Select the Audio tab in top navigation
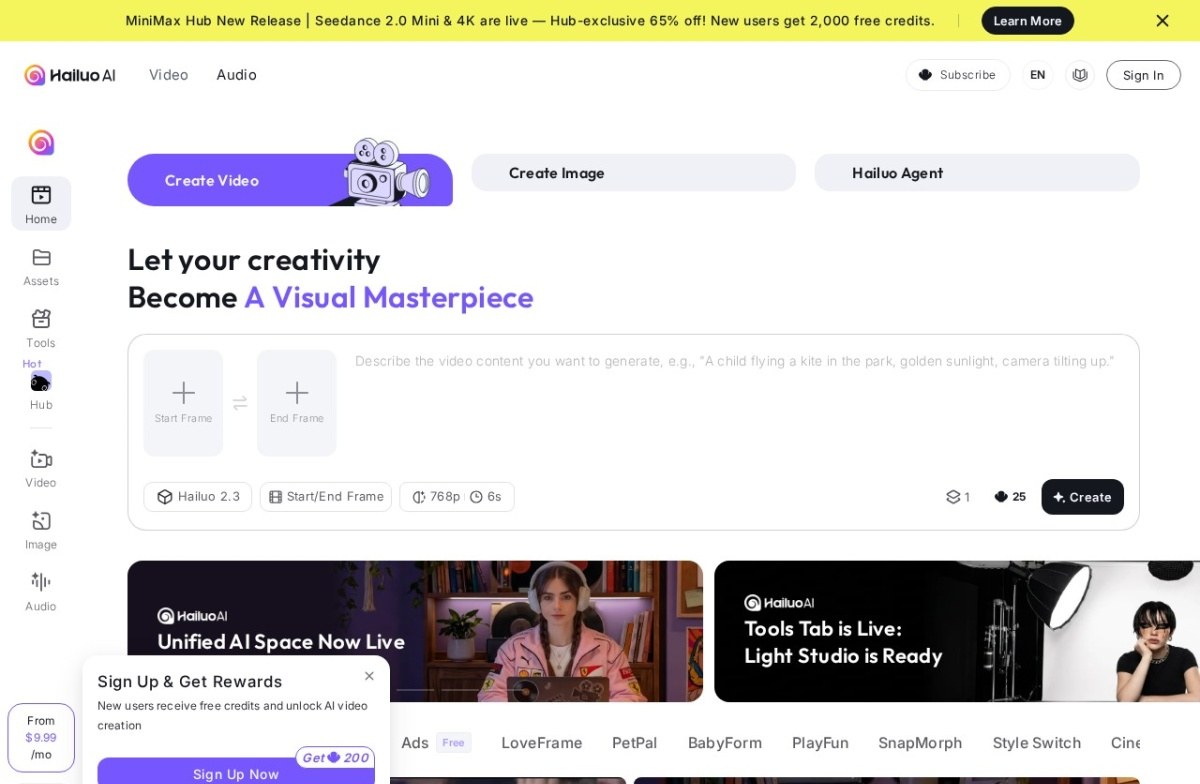Image resolution: width=1200 pixels, height=784 pixels. 236,75
